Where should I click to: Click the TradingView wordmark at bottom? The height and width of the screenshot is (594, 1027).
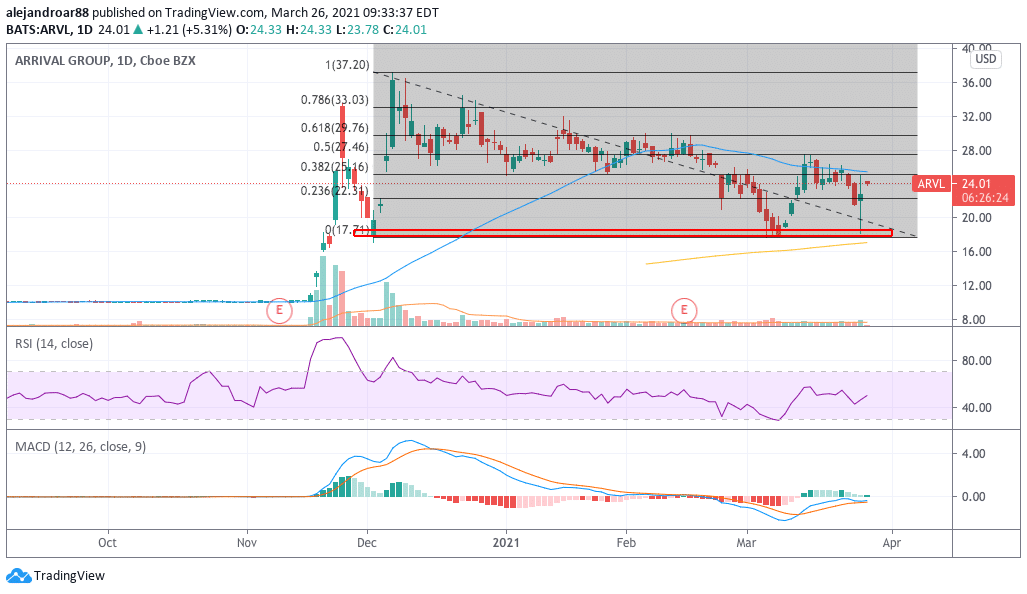point(69,576)
